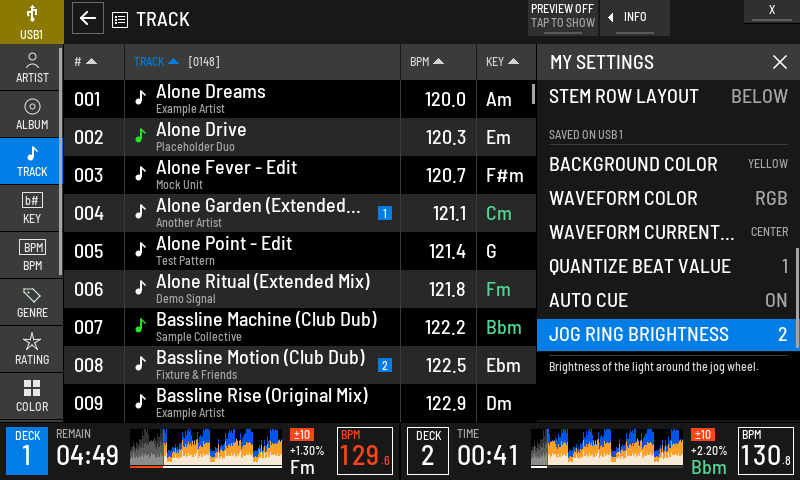Click Deck 2 key Bbm
This screenshot has width=800, height=480.
click(709, 467)
